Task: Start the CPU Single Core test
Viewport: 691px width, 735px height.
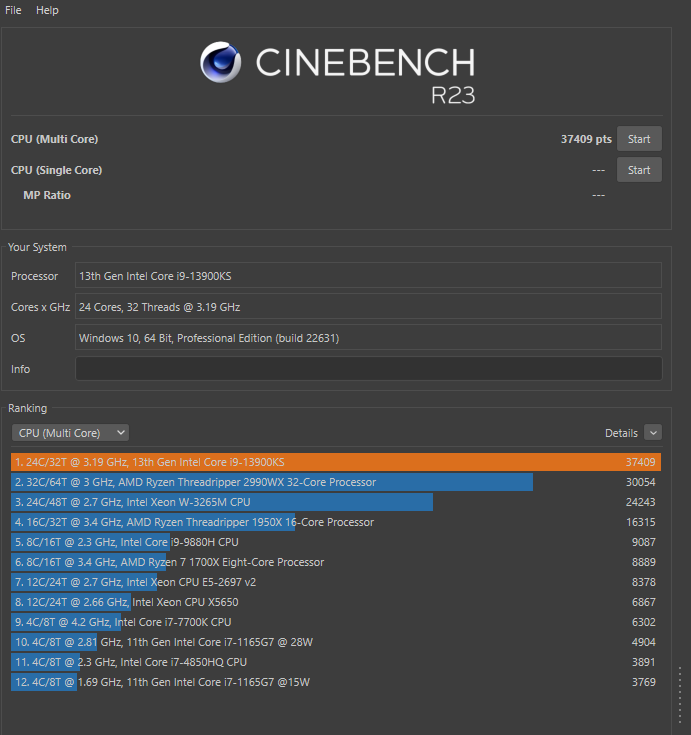Action: click(639, 170)
